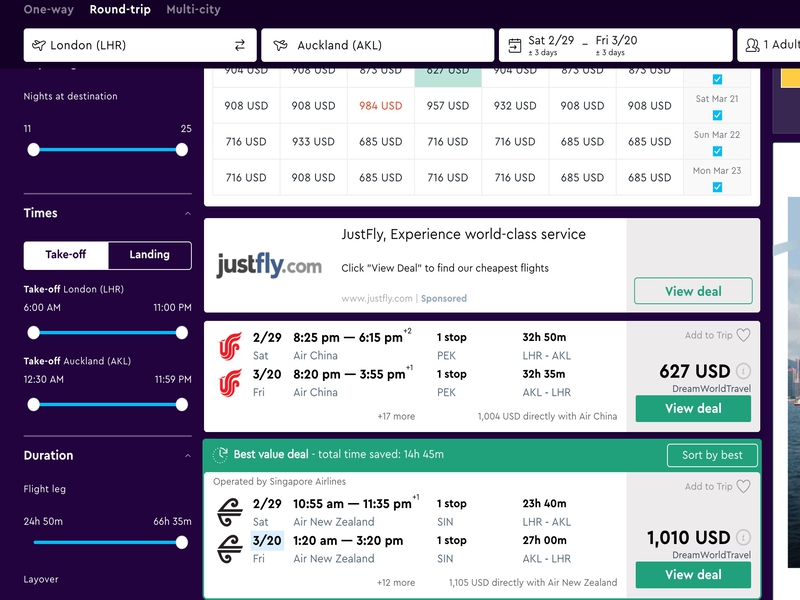Select the 932 USD price cell

[515, 106]
